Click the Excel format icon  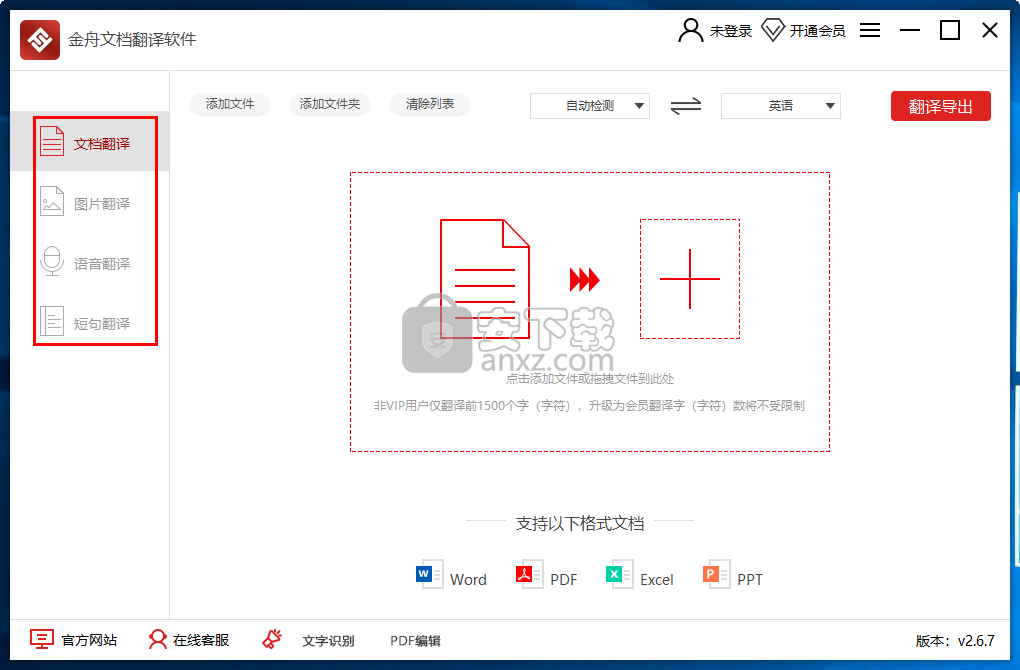619,574
